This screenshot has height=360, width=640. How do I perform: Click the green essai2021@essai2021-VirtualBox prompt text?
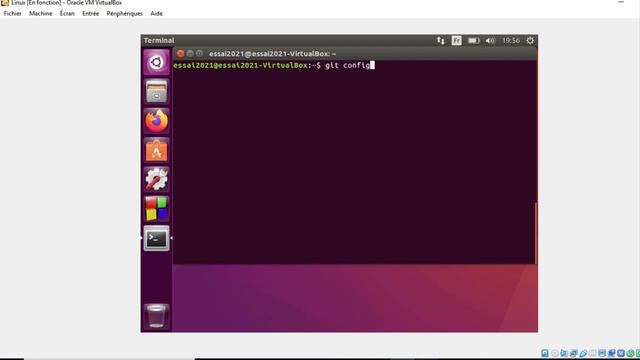click(x=240, y=65)
